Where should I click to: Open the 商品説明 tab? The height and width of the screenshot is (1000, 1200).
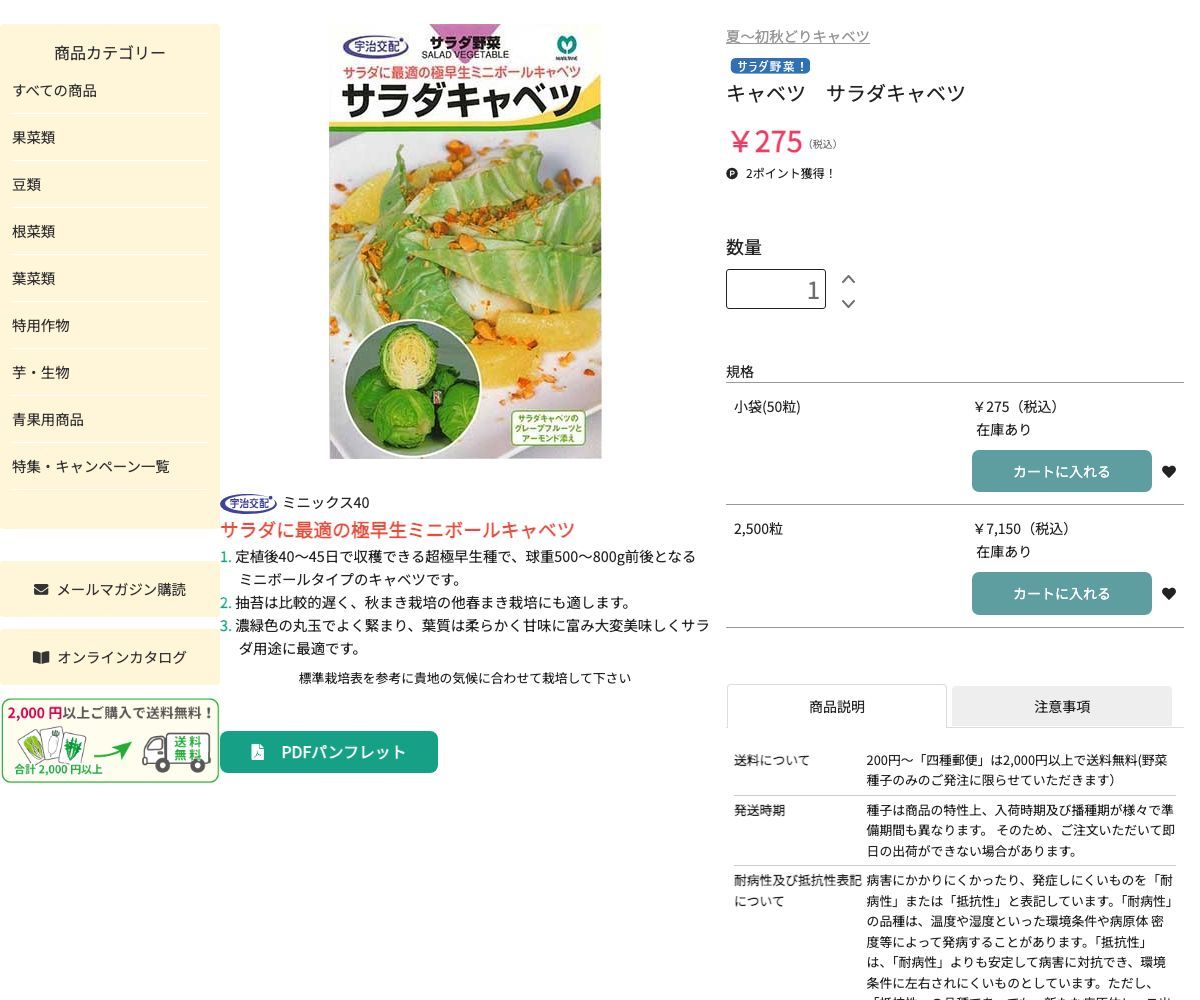coord(837,706)
